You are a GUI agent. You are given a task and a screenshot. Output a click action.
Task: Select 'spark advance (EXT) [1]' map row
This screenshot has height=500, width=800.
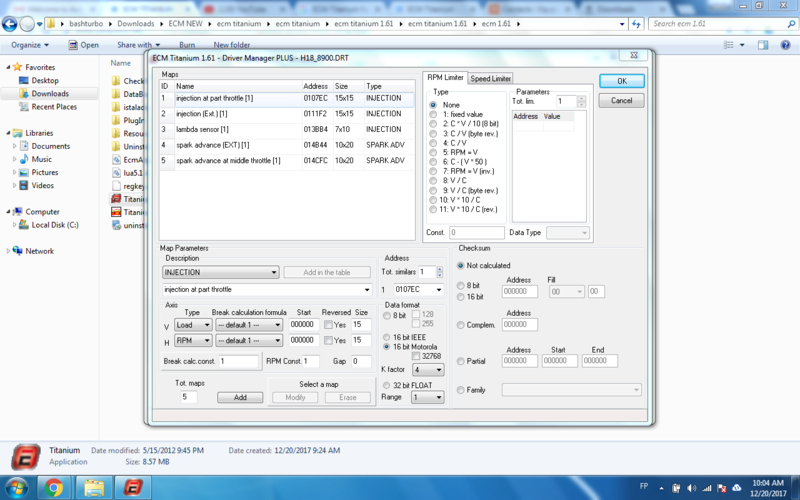[x=287, y=145]
